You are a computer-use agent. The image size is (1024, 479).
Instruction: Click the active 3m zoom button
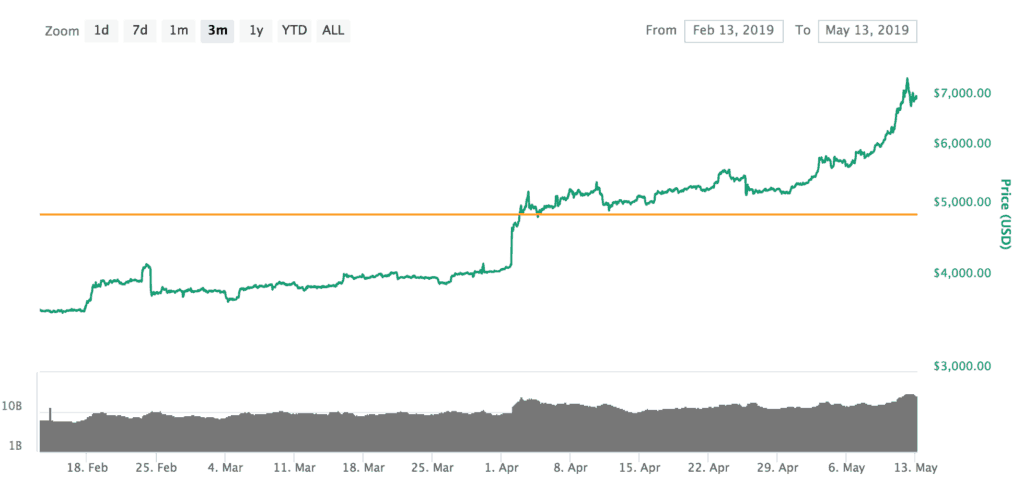click(217, 30)
